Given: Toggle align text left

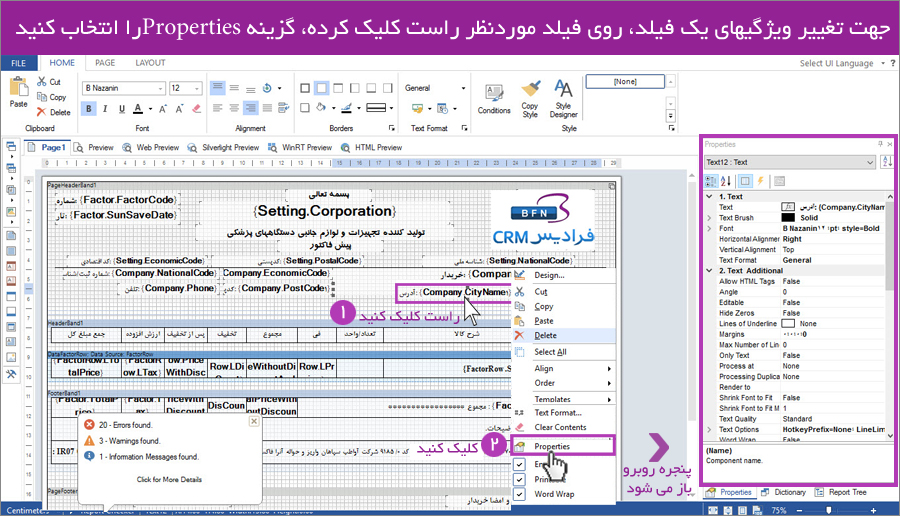Looking at the screenshot, I should [217, 107].
